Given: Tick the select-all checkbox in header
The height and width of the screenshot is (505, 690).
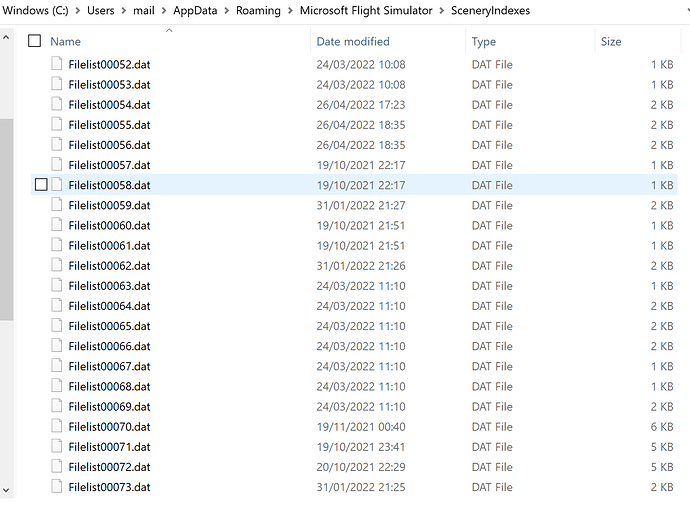Looking at the screenshot, I should click(x=35, y=41).
